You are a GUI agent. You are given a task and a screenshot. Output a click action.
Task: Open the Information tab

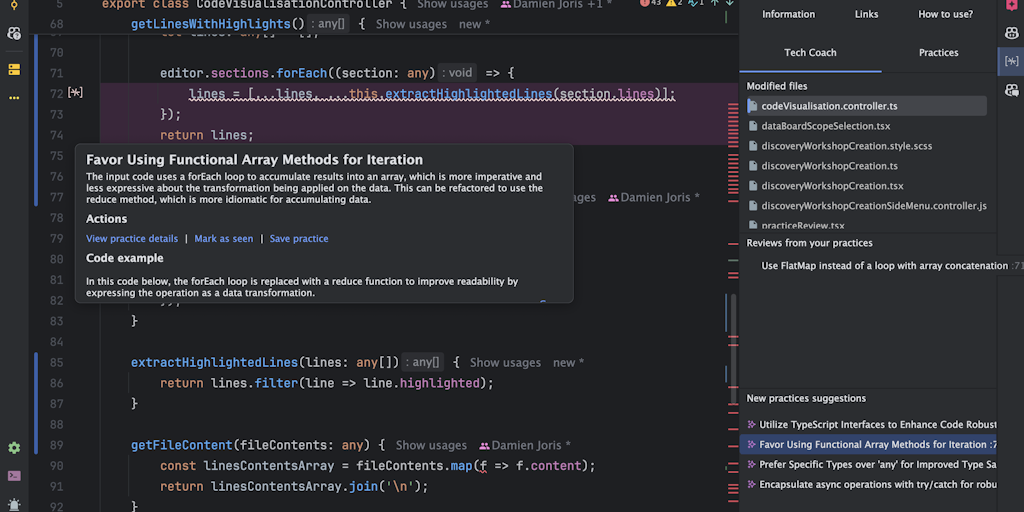click(788, 14)
